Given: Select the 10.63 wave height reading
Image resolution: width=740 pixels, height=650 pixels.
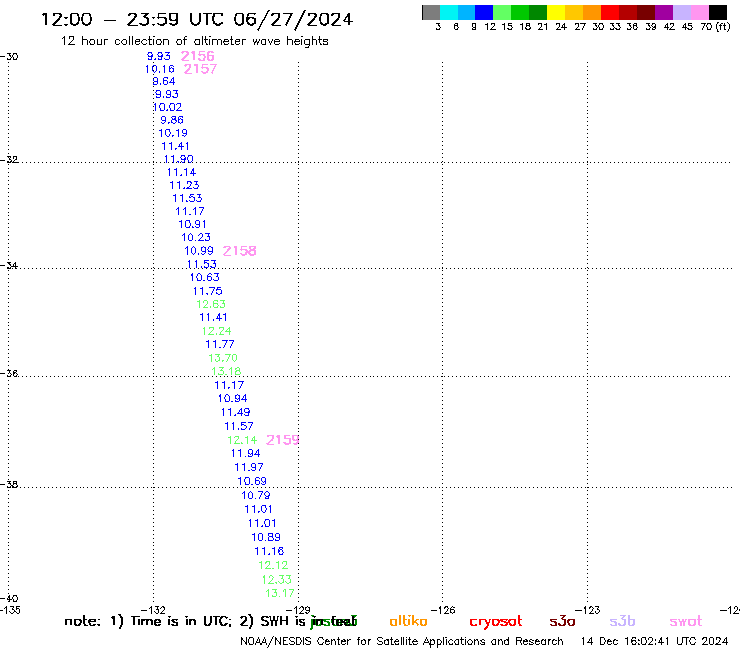Looking at the screenshot, I should click(204, 277).
